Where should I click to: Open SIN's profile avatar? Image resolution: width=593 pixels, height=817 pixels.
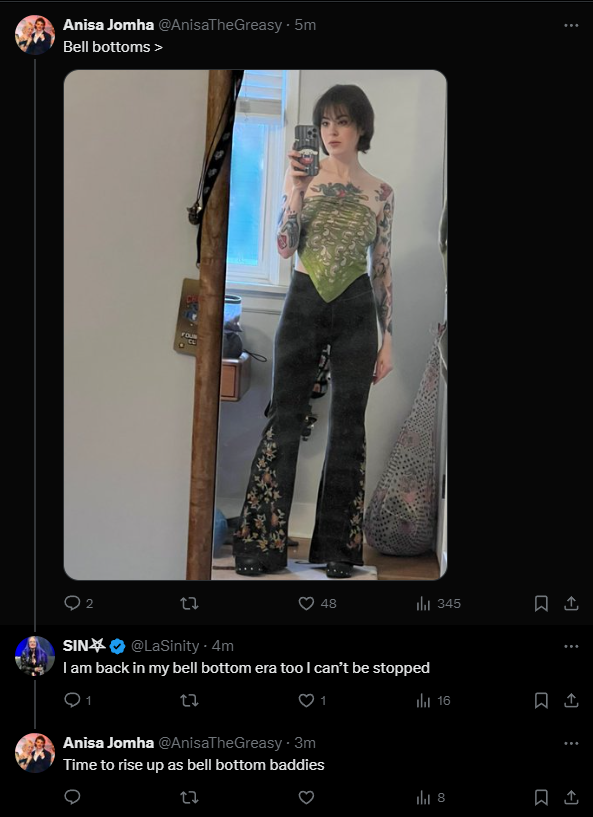(35, 655)
